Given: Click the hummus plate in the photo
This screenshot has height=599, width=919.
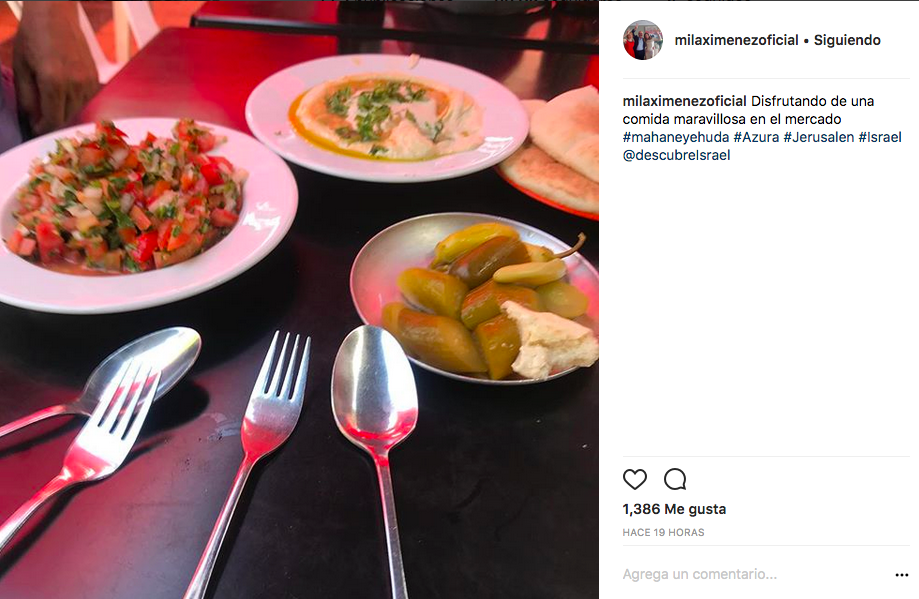Looking at the screenshot, I should (387, 117).
